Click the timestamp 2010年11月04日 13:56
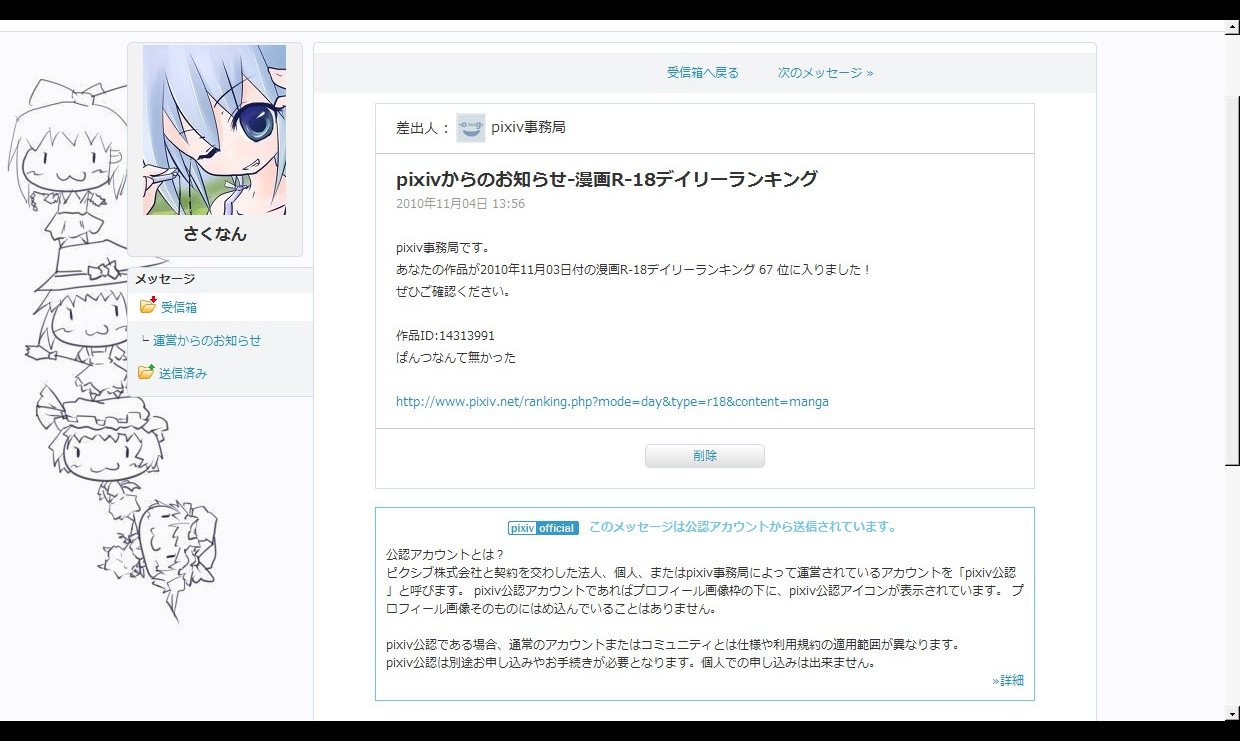Screen dimensions: 1240x741 point(460,204)
